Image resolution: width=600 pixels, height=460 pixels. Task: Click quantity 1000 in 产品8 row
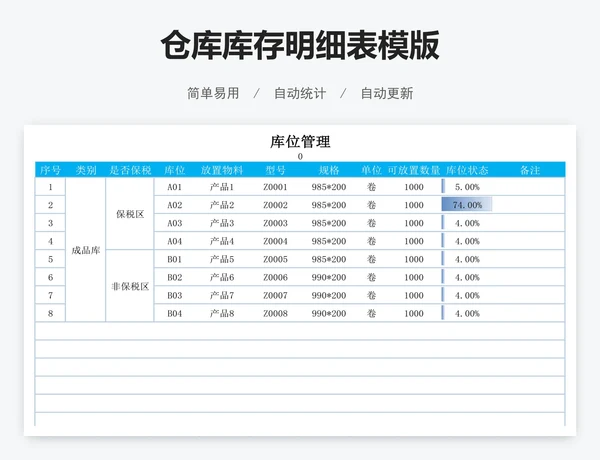click(414, 313)
